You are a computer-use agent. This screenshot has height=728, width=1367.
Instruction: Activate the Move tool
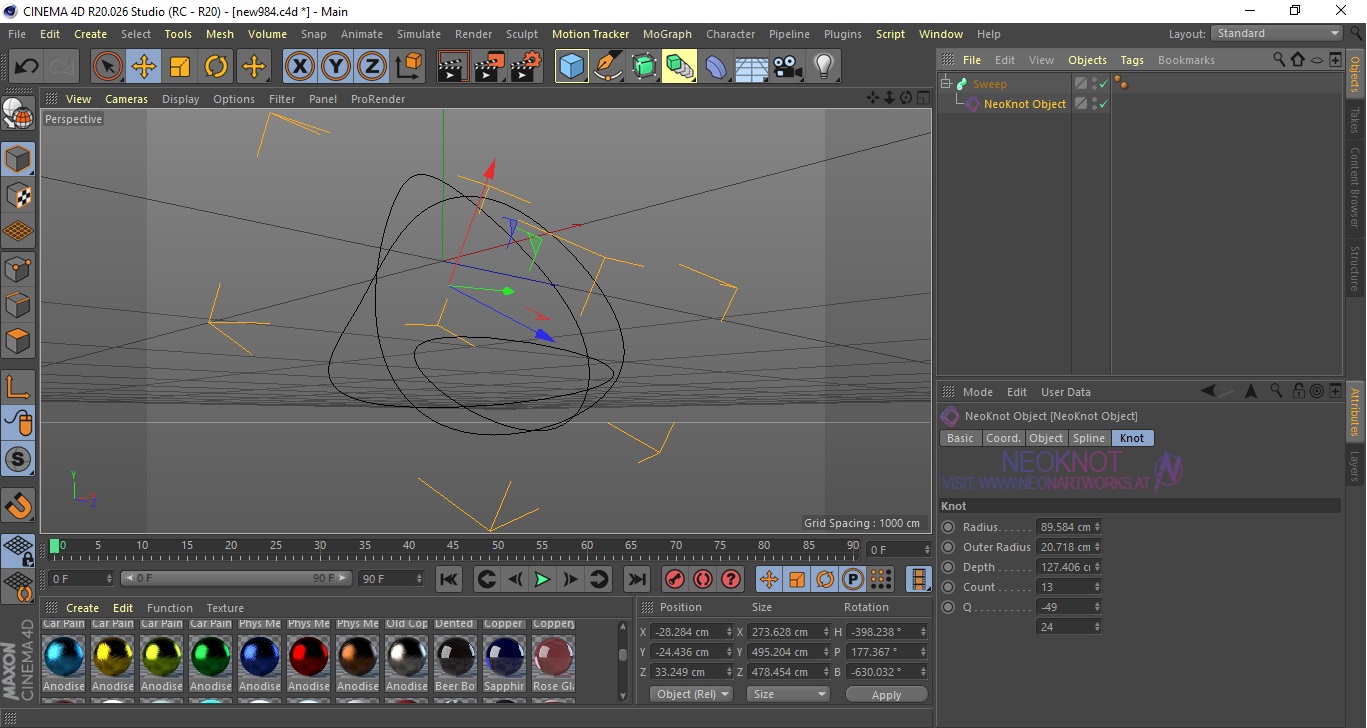pos(144,67)
